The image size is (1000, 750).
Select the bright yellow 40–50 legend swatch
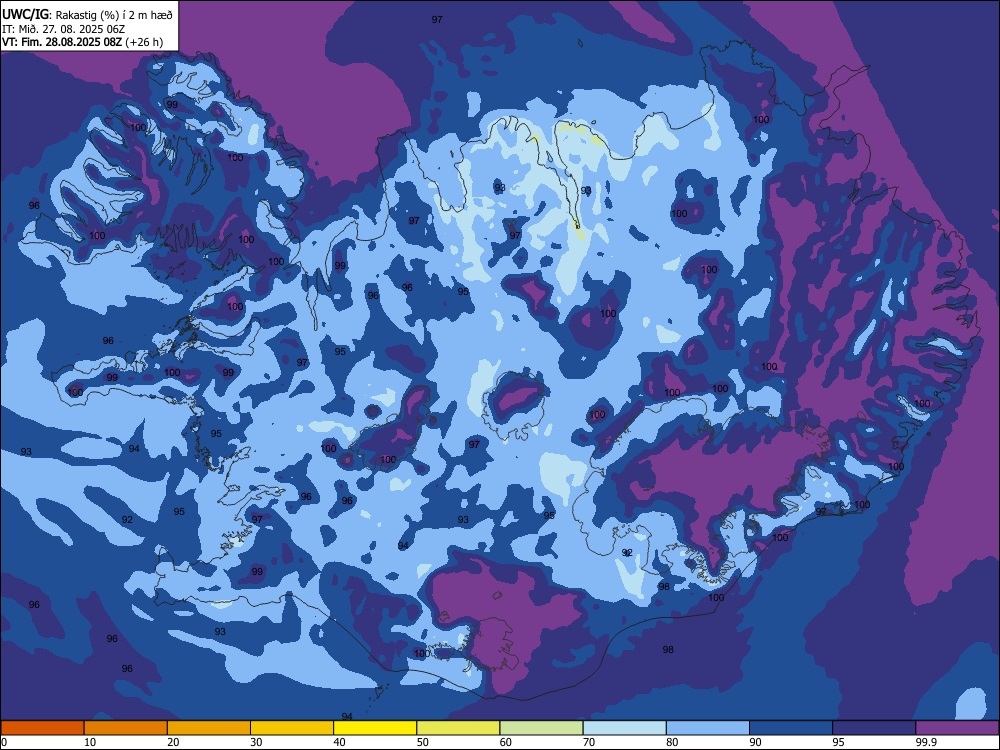point(375,728)
